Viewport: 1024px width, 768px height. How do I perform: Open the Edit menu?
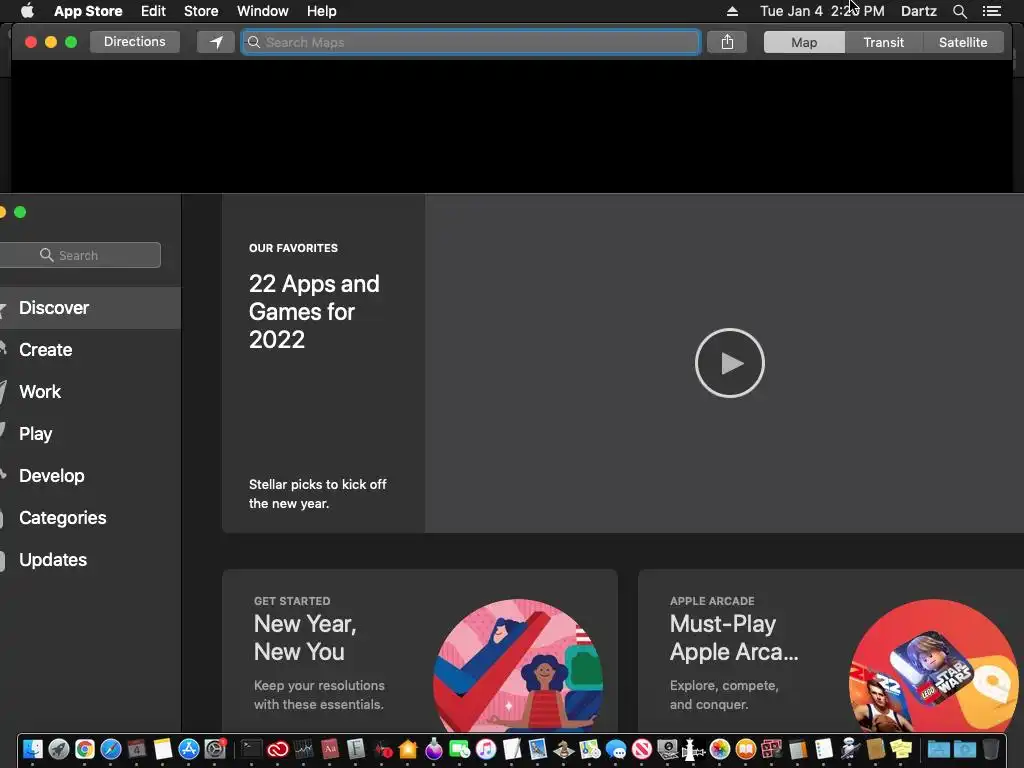[153, 11]
